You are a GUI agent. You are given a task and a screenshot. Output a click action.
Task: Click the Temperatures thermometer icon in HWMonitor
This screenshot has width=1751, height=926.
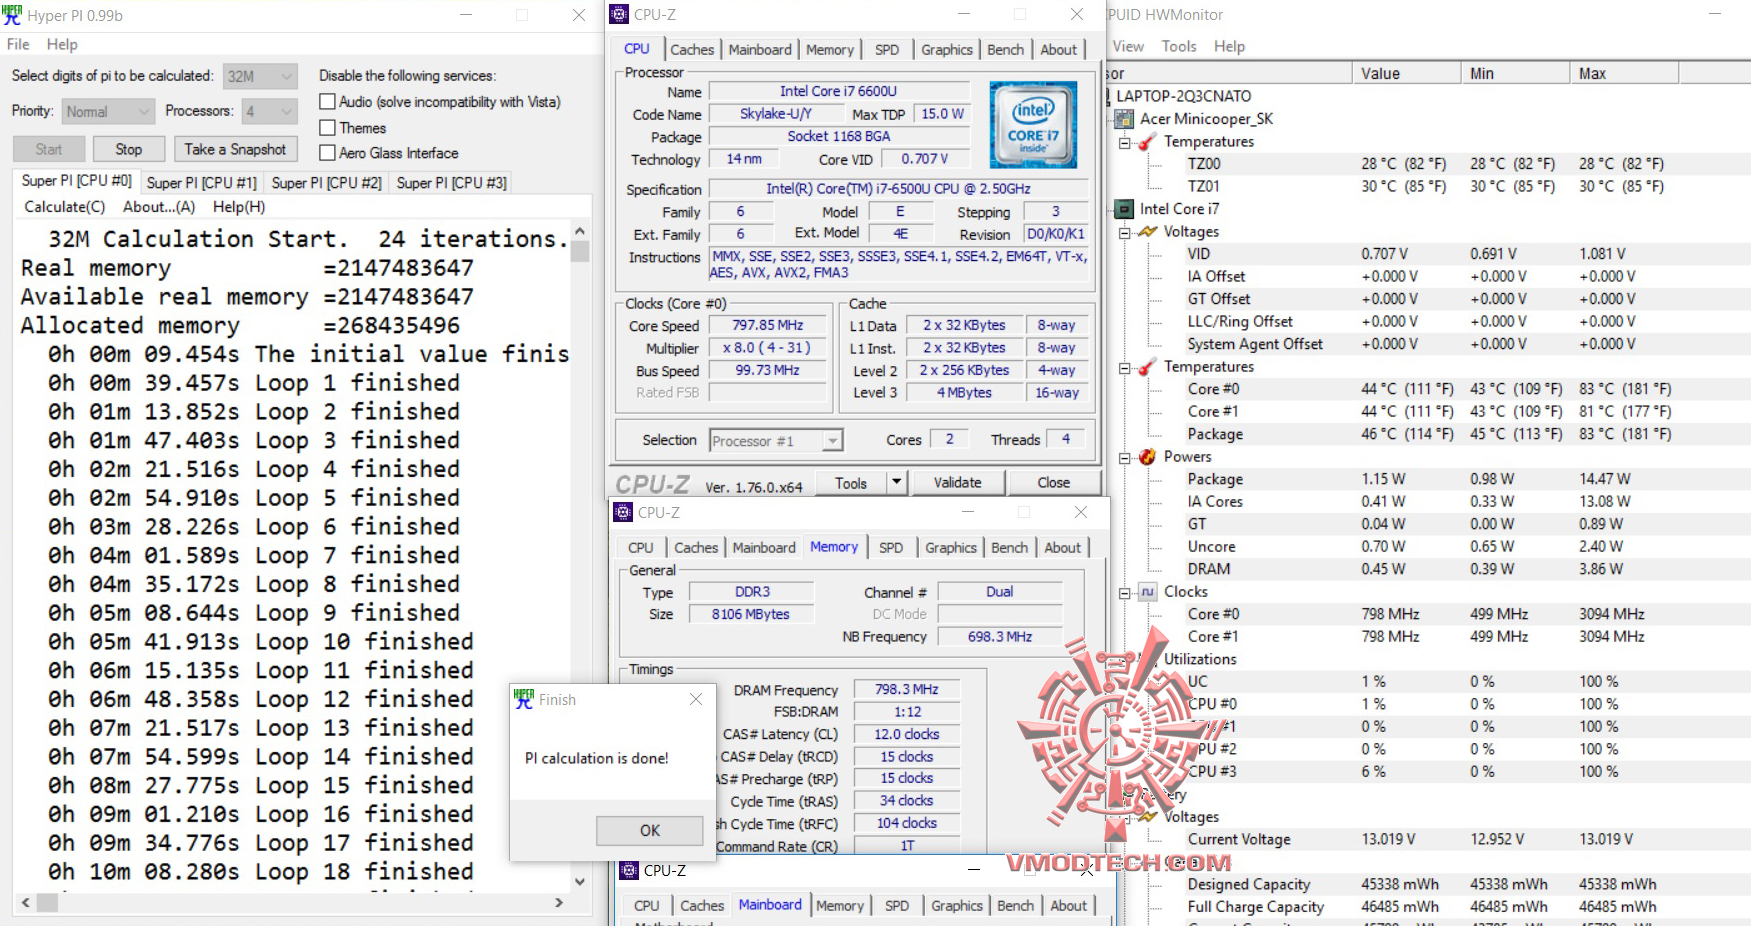[x=1146, y=141]
